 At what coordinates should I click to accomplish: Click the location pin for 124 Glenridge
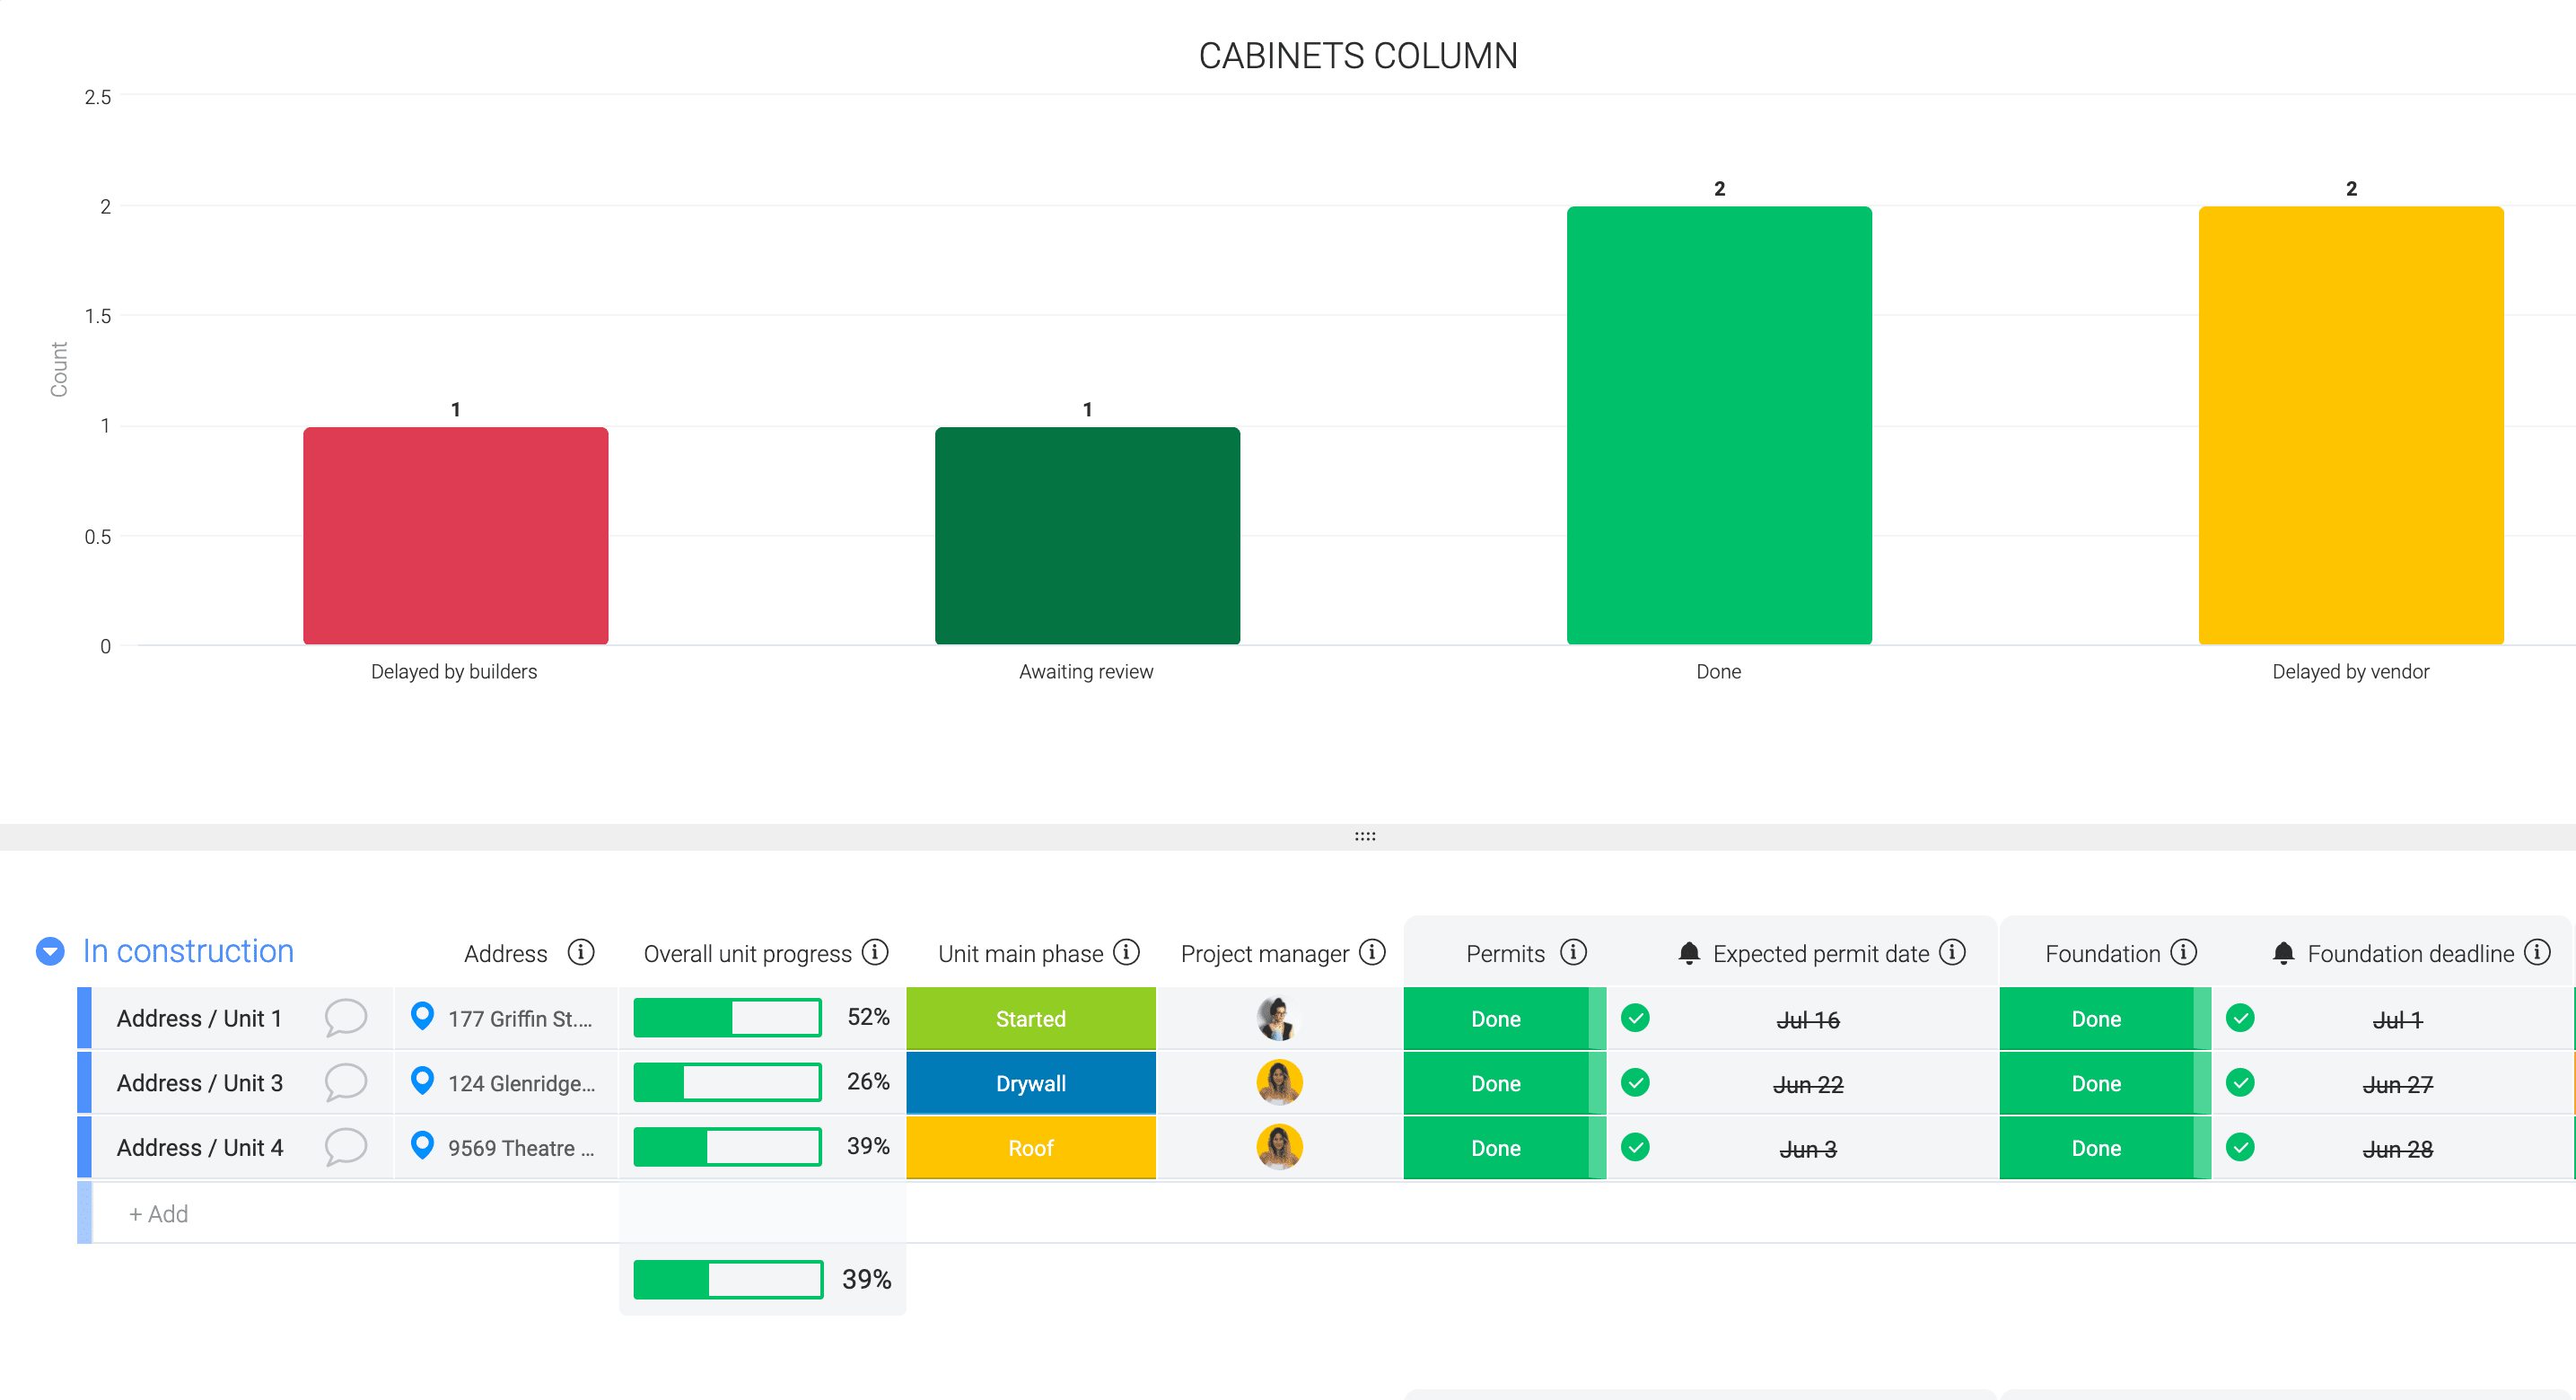[x=423, y=1081]
